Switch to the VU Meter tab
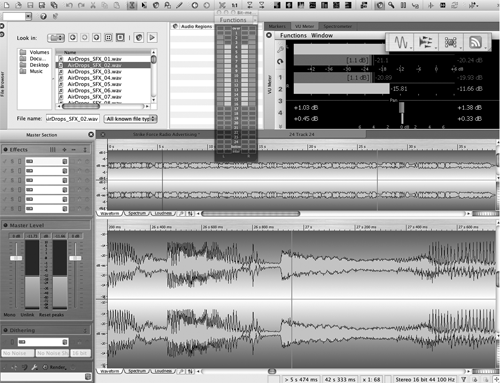 tap(304, 26)
